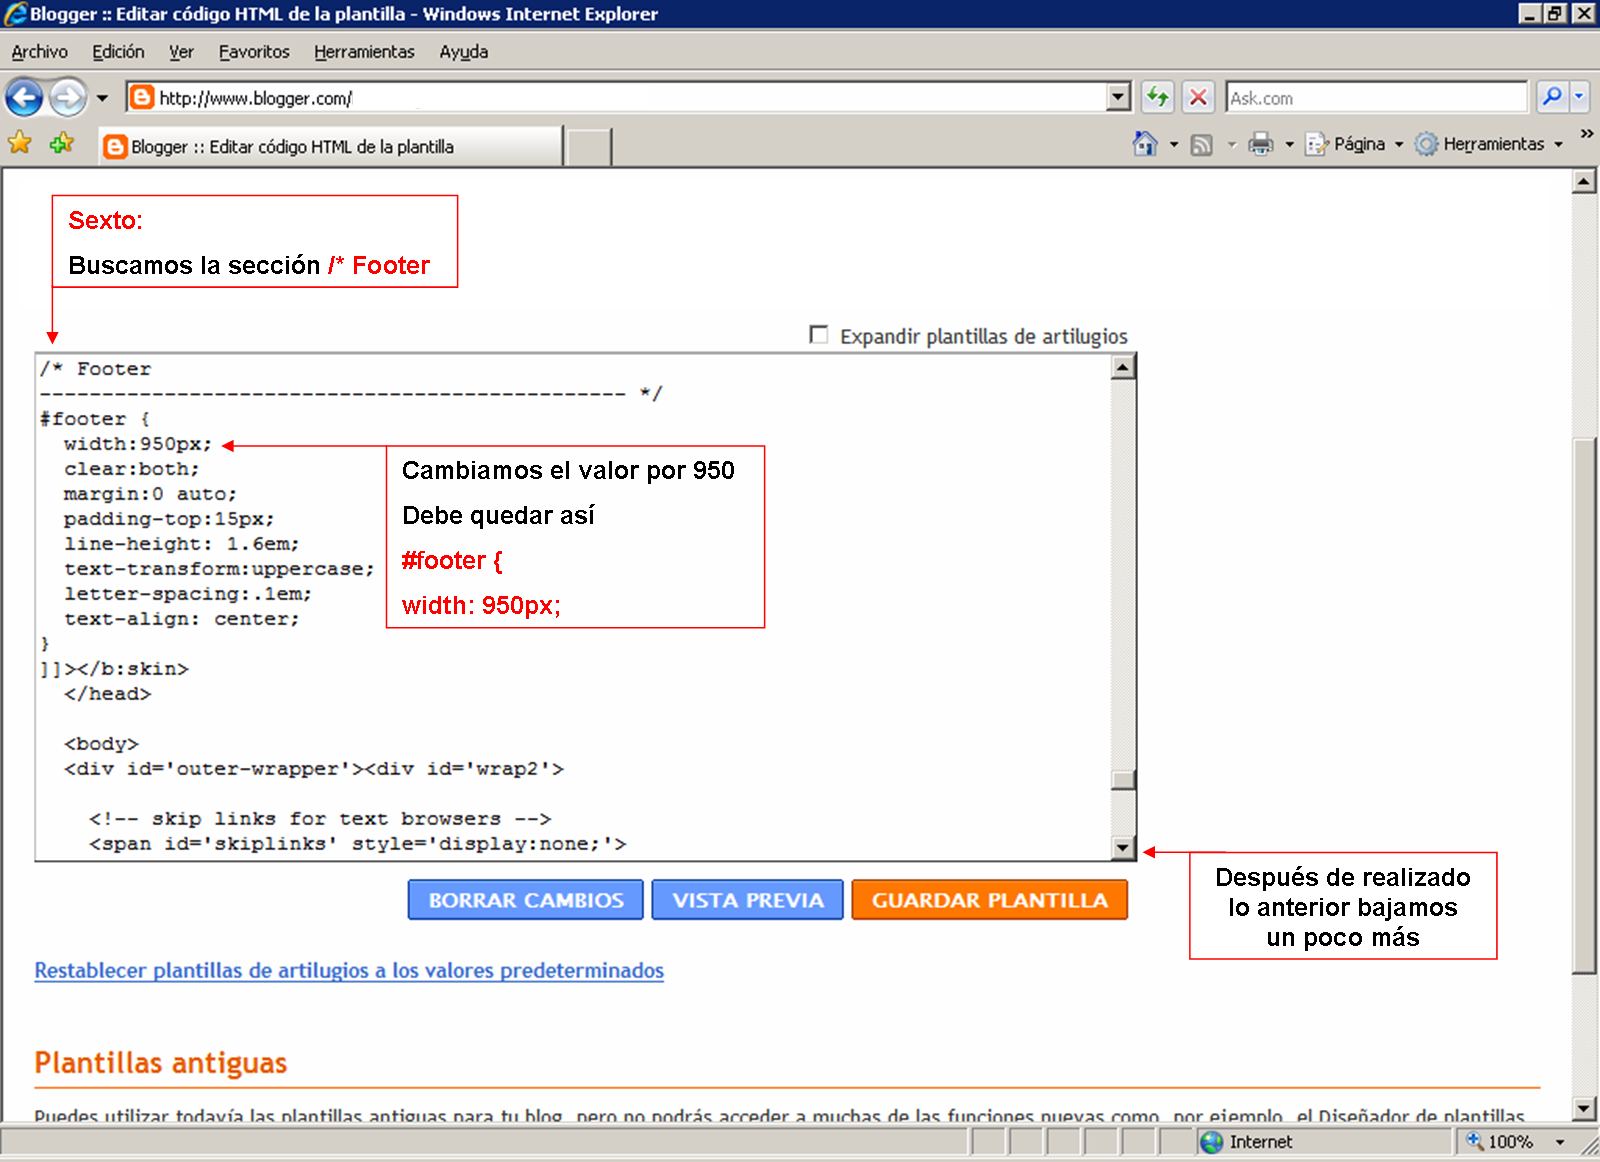Open the Print options dropdown arrow
This screenshot has height=1162, width=1600.
coord(1289,145)
